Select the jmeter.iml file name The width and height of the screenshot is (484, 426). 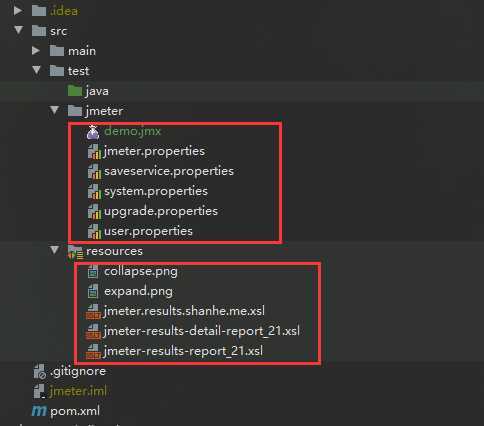(x=78, y=391)
